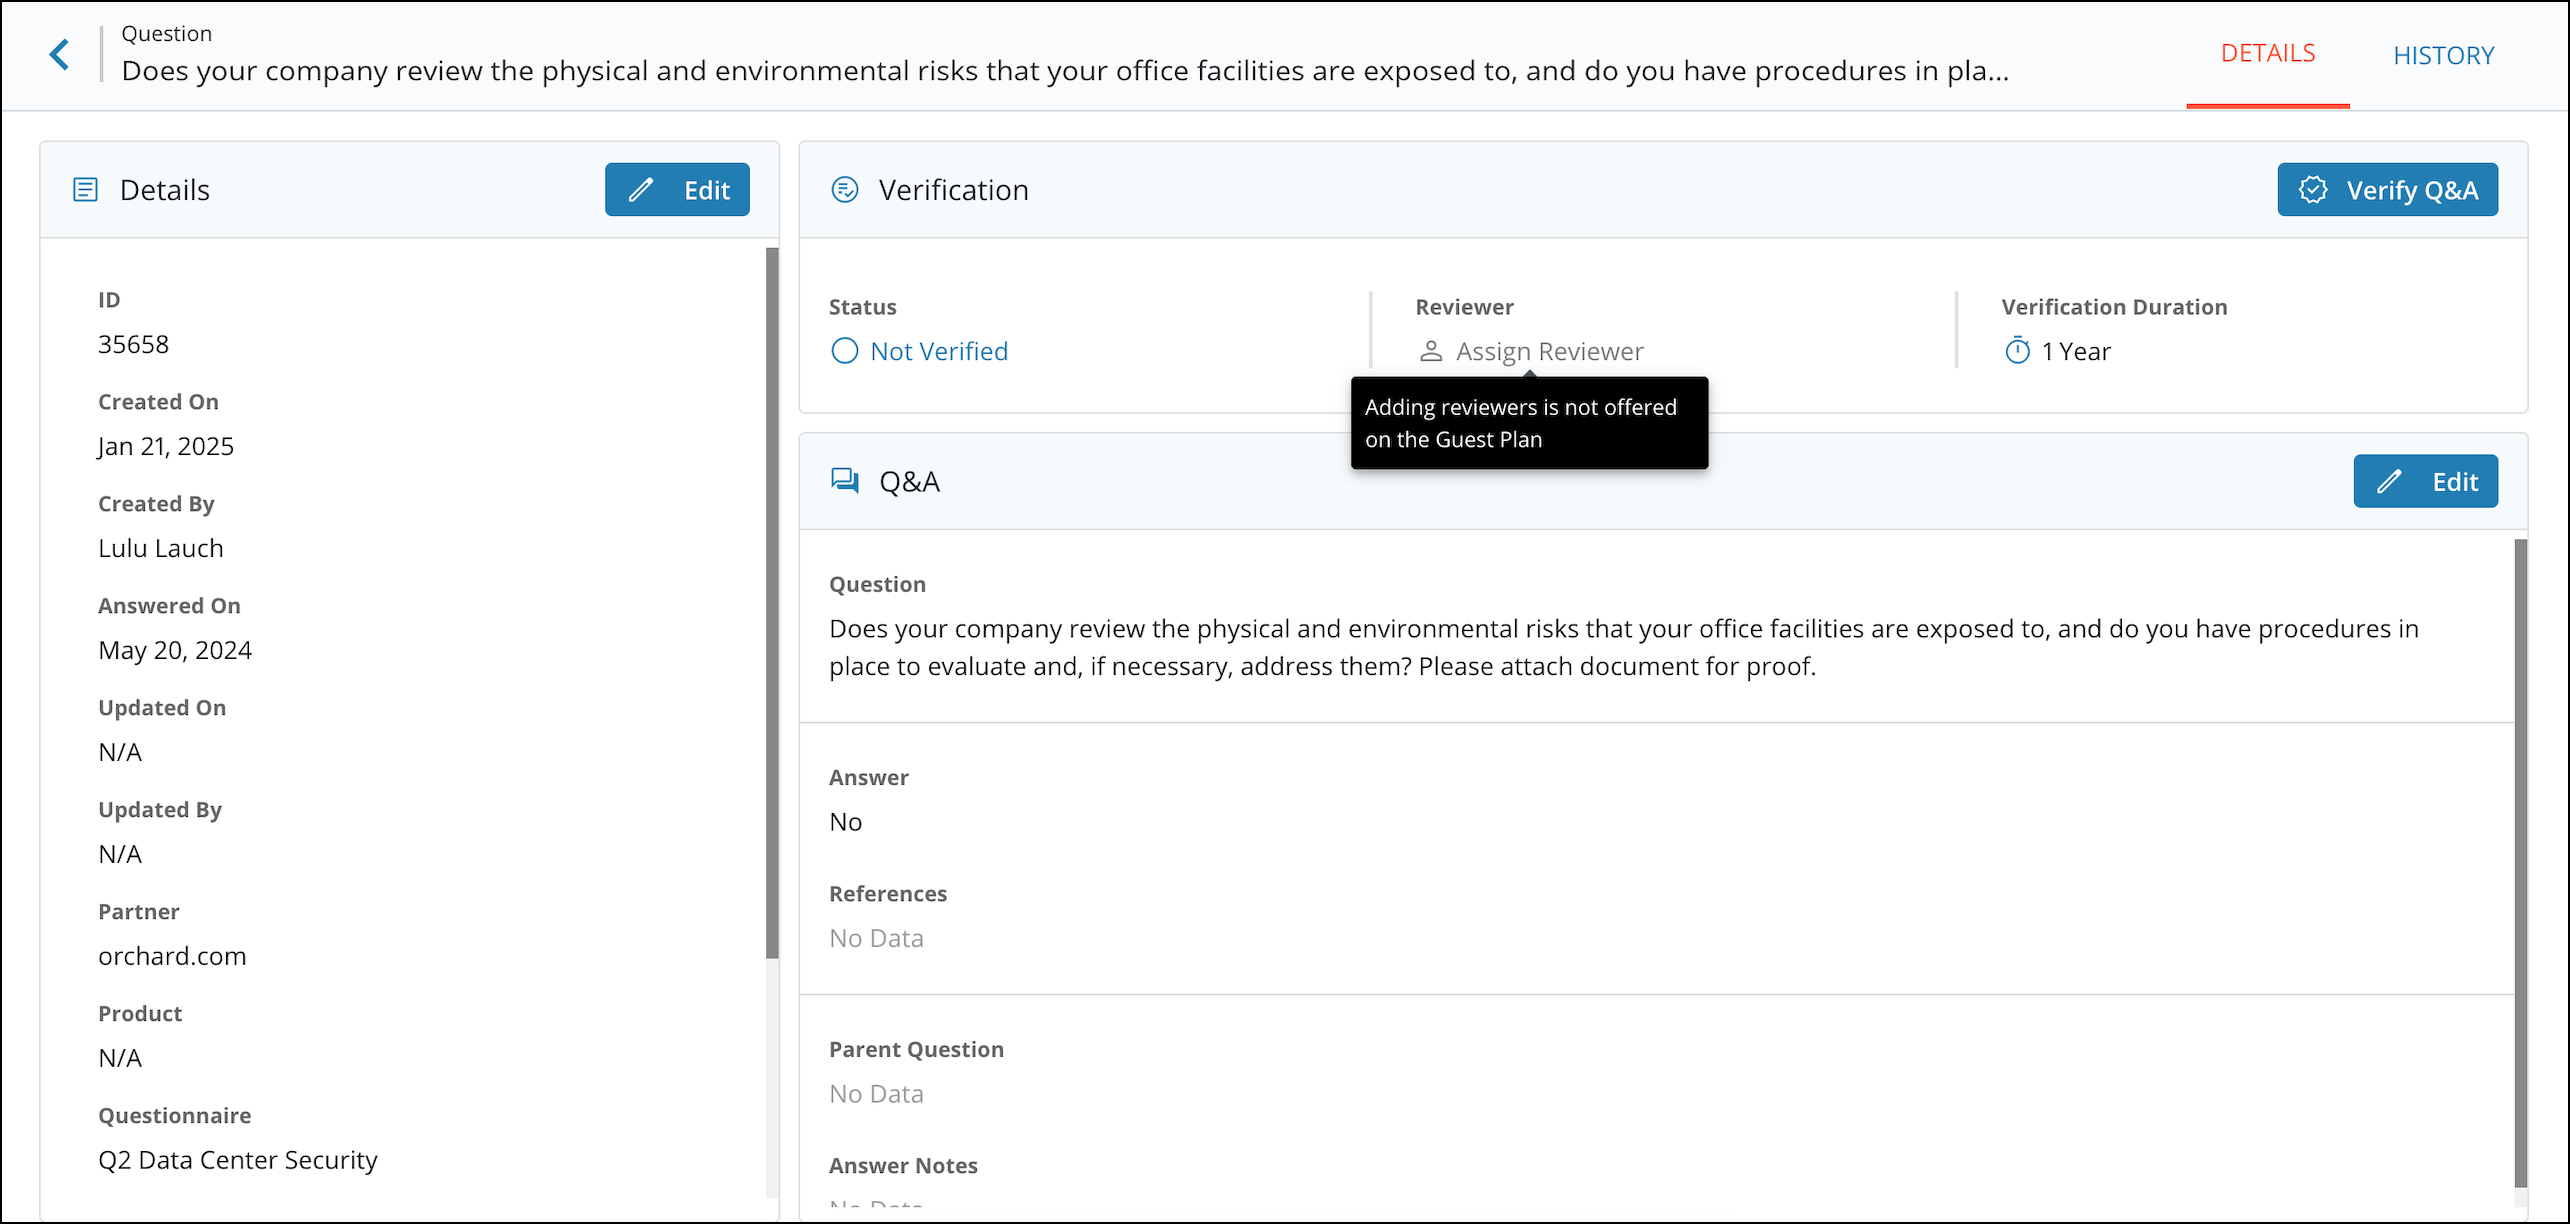This screenshot has width=2570, height=1224.
Task: Click the person icon beside Assign Reviewer
Action: [x=1431, y=351]
